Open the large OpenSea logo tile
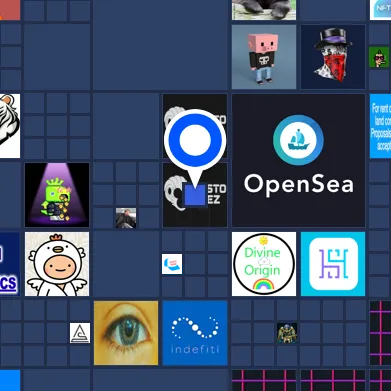The image size is (391, 391). (x=299, y=160)
